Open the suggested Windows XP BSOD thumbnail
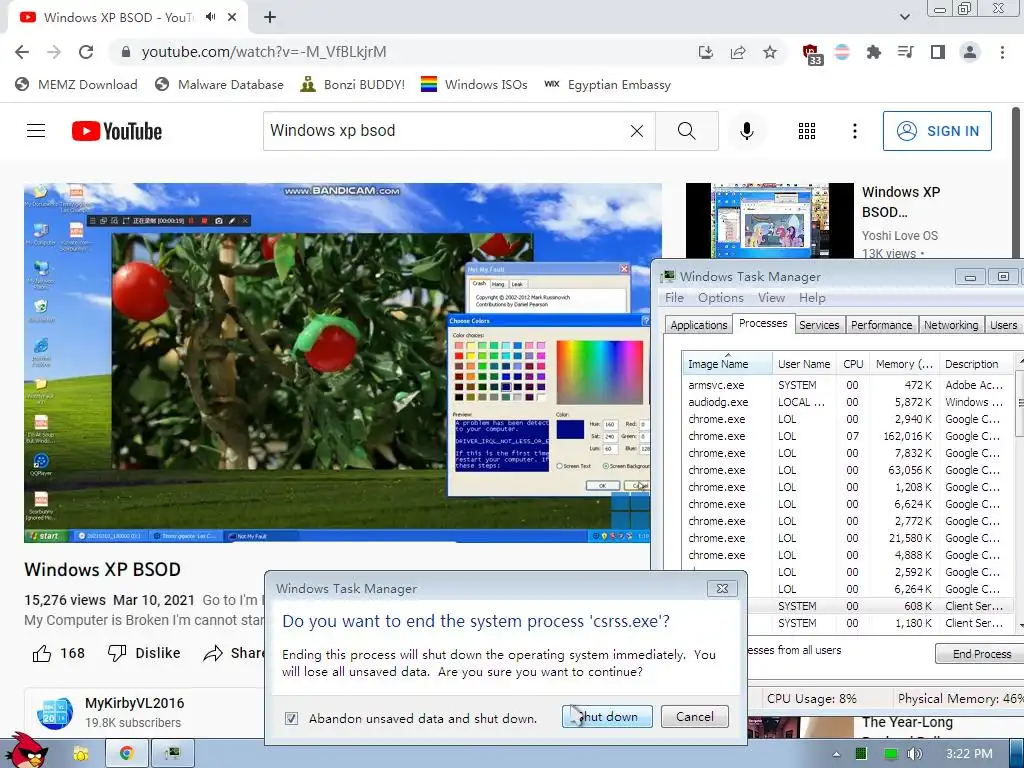The image size is (1024, 768). point(769,221)
